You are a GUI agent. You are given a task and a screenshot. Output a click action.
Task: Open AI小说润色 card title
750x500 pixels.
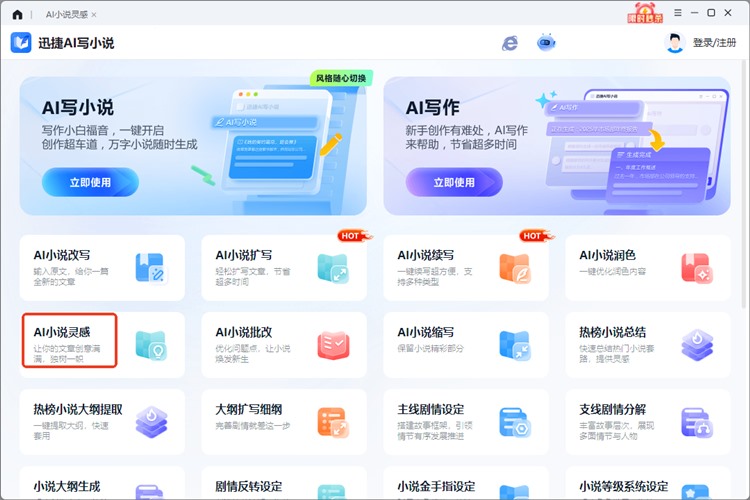(x=607, y=255)
